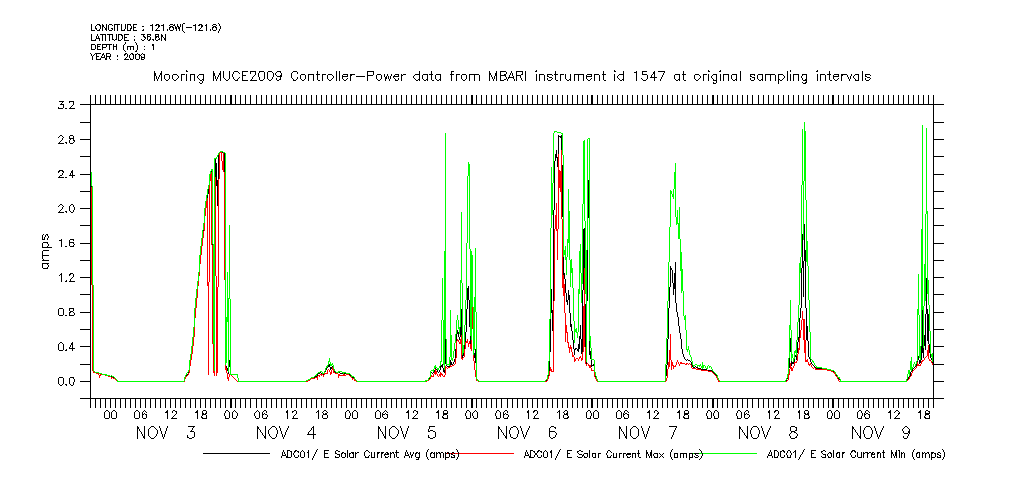Viewport: 1009px width, 504px height.
Task: Pick the NOV 6 date label
Action: click(x=527, y=433)
